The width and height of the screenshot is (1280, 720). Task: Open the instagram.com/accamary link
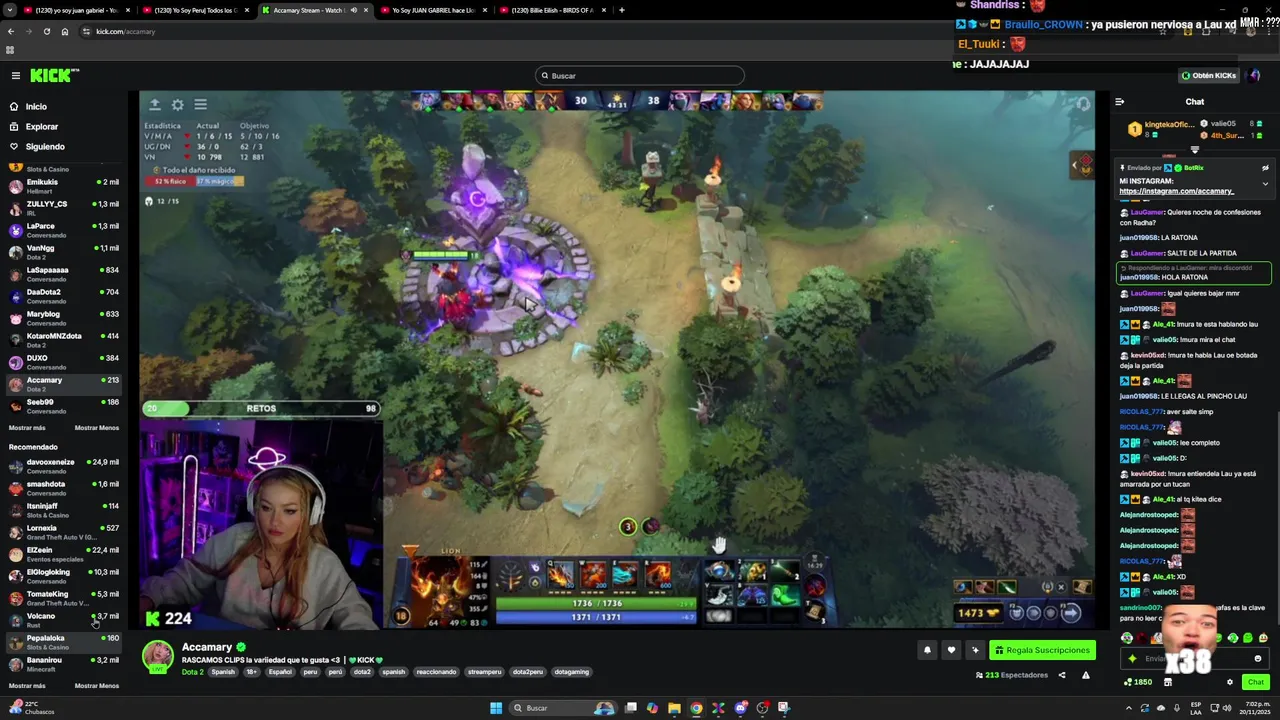[1176, 191]
